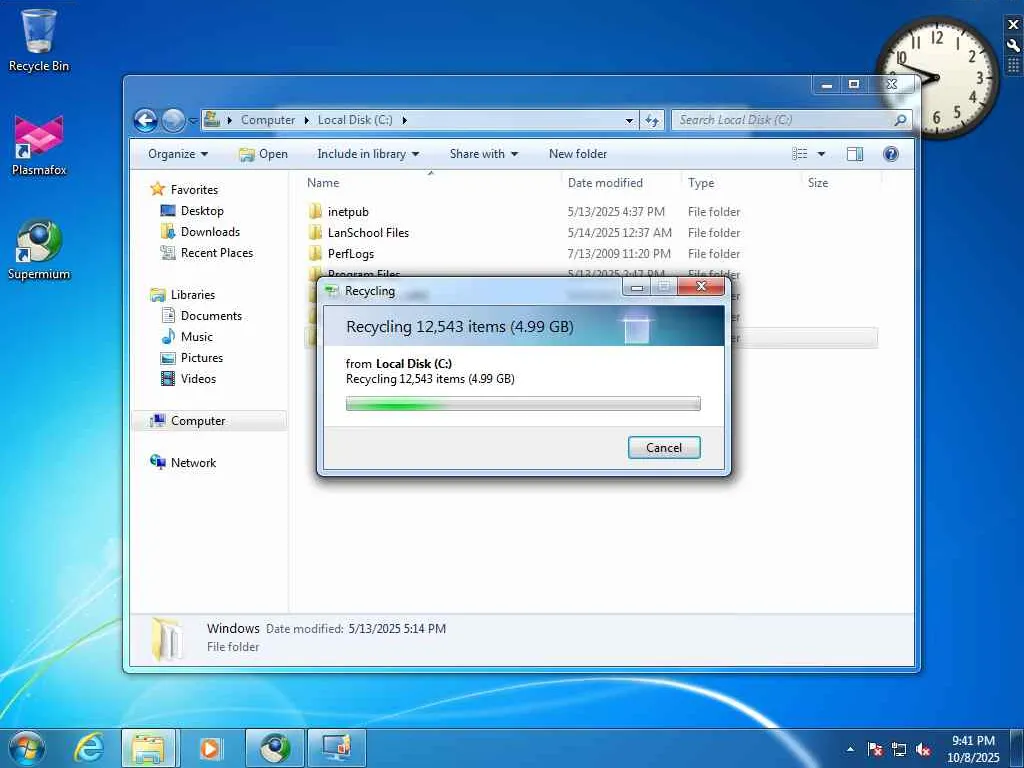This screenshot has height=768, width=1024.
Task: Click New folder in the toolbar
Action: click(x=578, y=154)
